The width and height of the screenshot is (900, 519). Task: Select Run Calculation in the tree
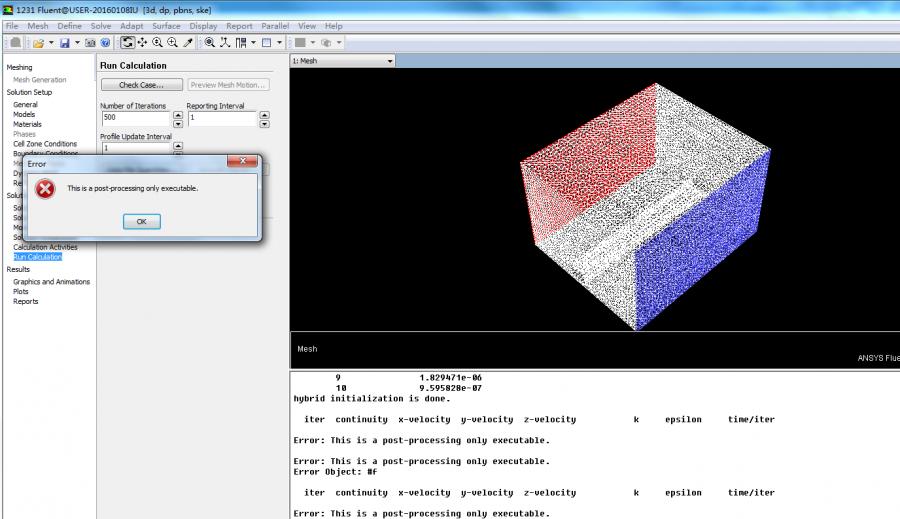coord(37,257)
